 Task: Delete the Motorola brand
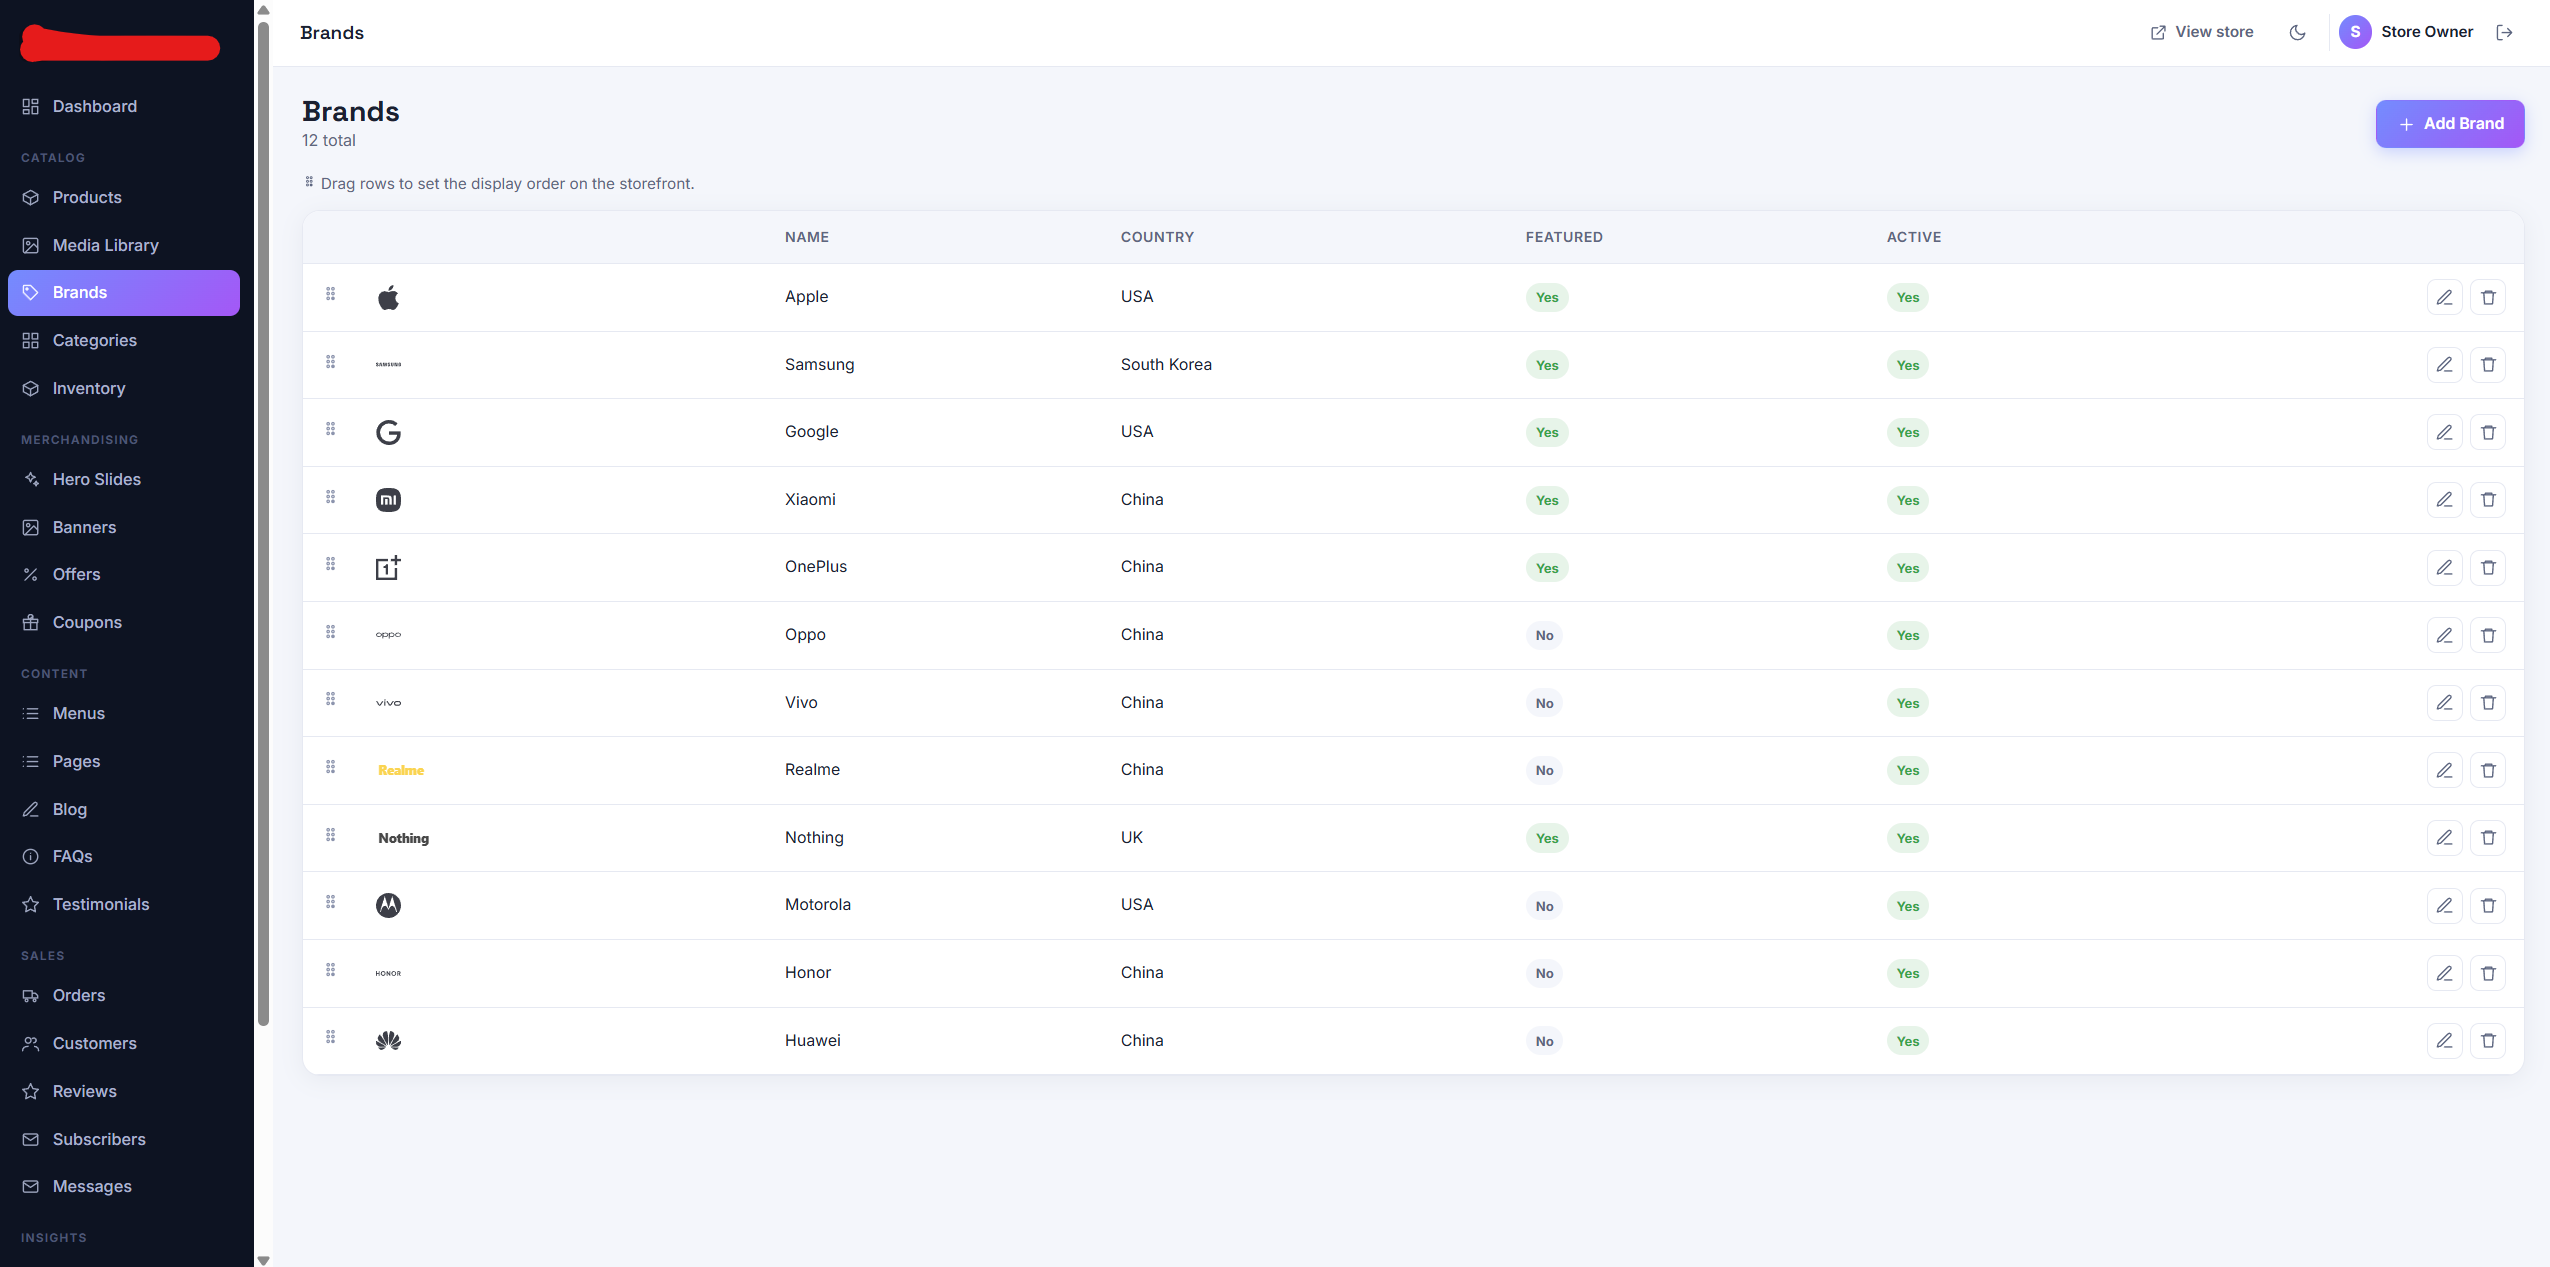point(2488,906)
